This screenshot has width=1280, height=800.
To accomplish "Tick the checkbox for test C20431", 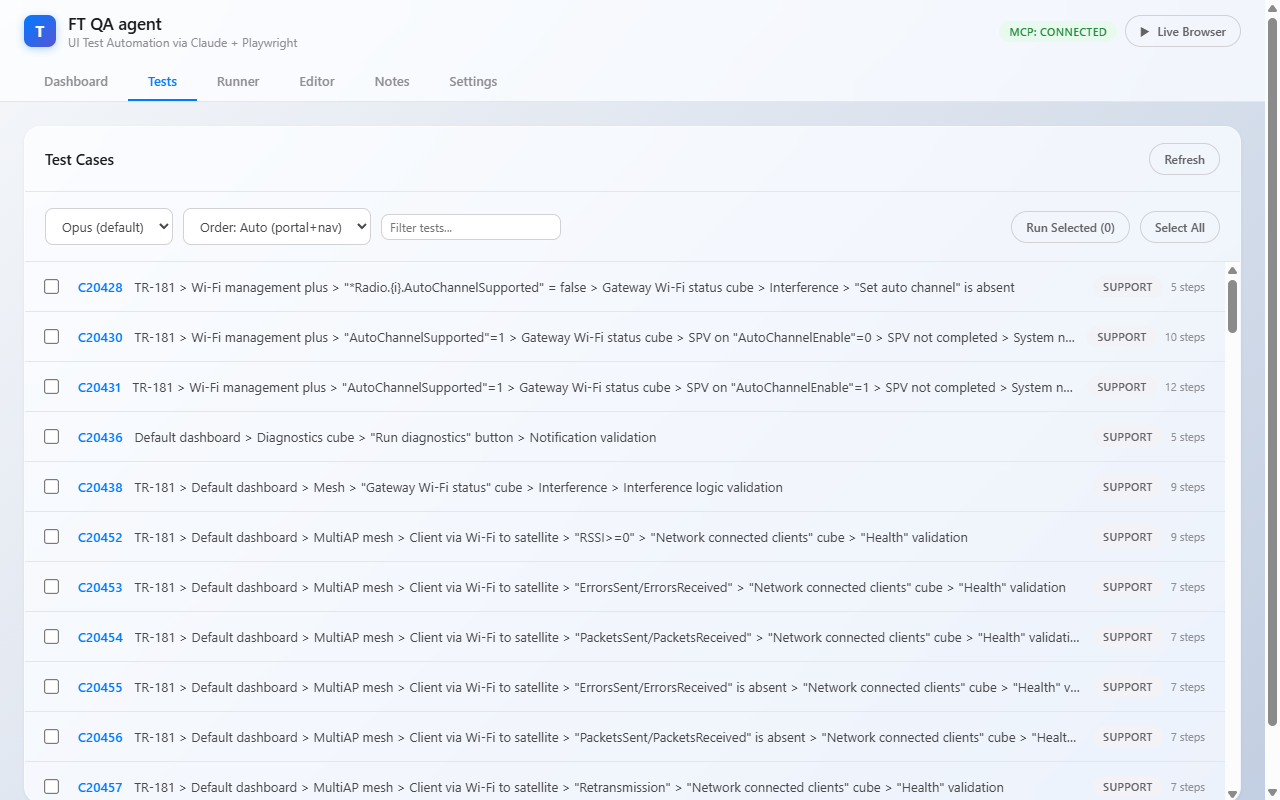I will (x=52, y=387).
